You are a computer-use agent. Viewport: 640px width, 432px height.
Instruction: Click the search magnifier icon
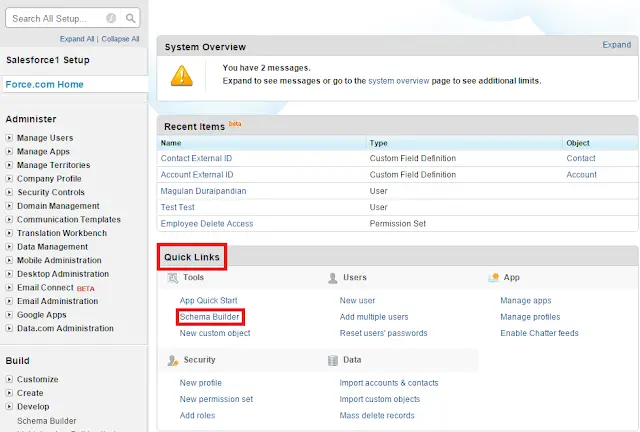point(130,18)
